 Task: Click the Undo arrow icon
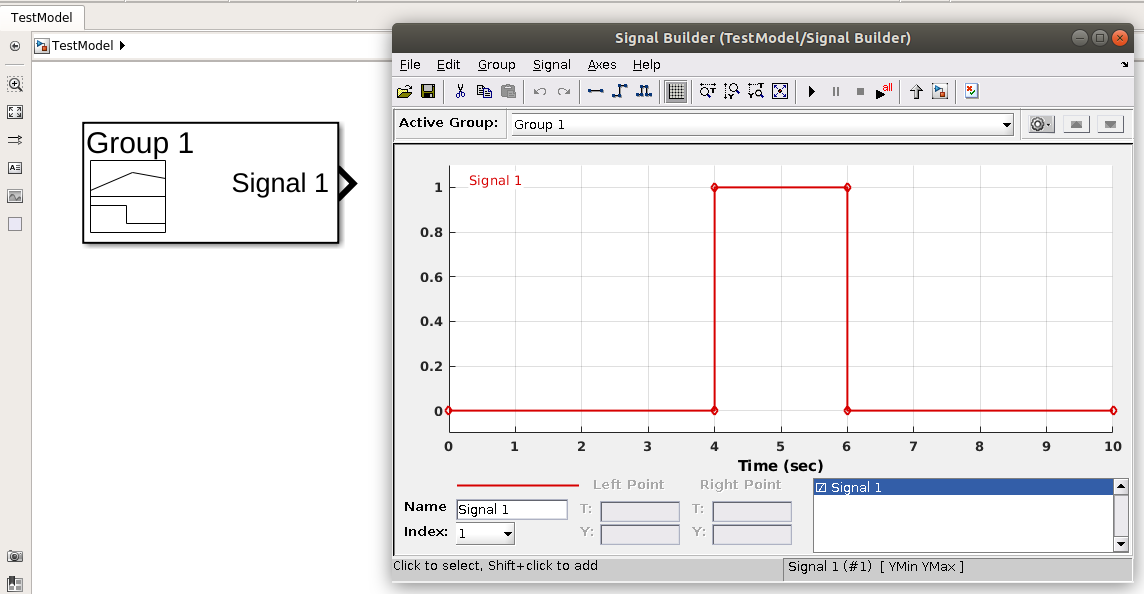tap(540, 91)
